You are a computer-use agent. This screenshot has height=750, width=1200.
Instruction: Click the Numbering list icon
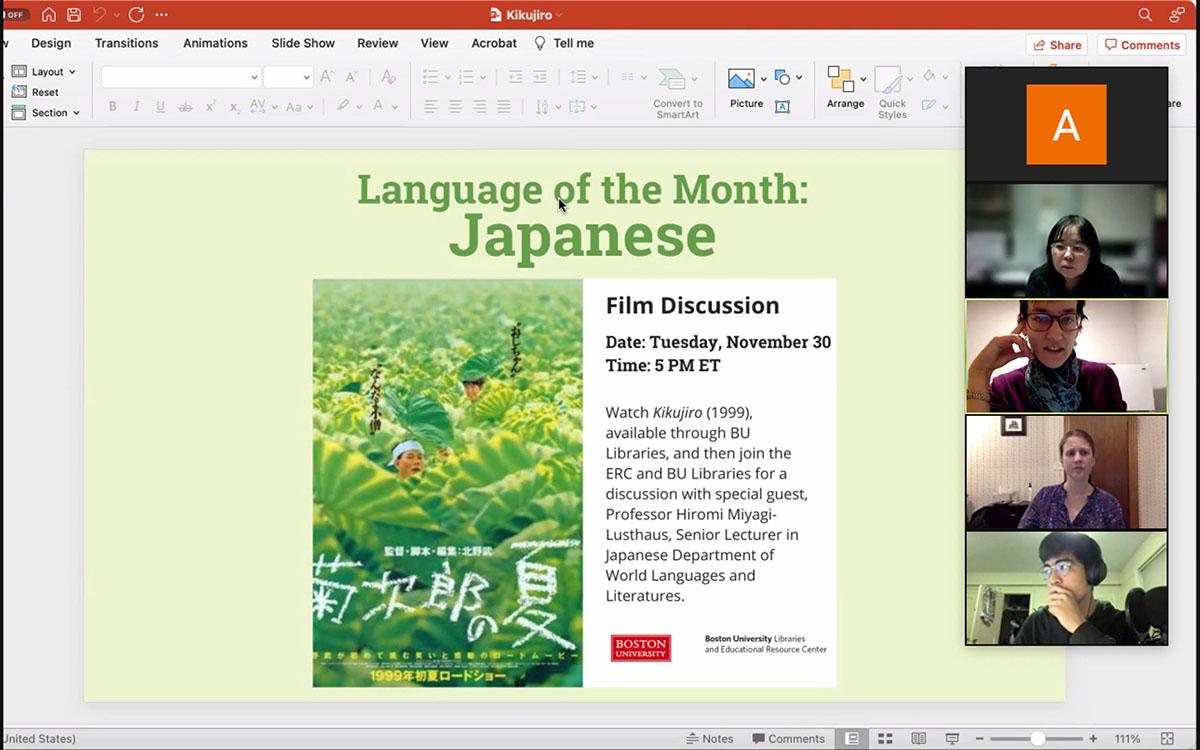click(x=466, y=77)
